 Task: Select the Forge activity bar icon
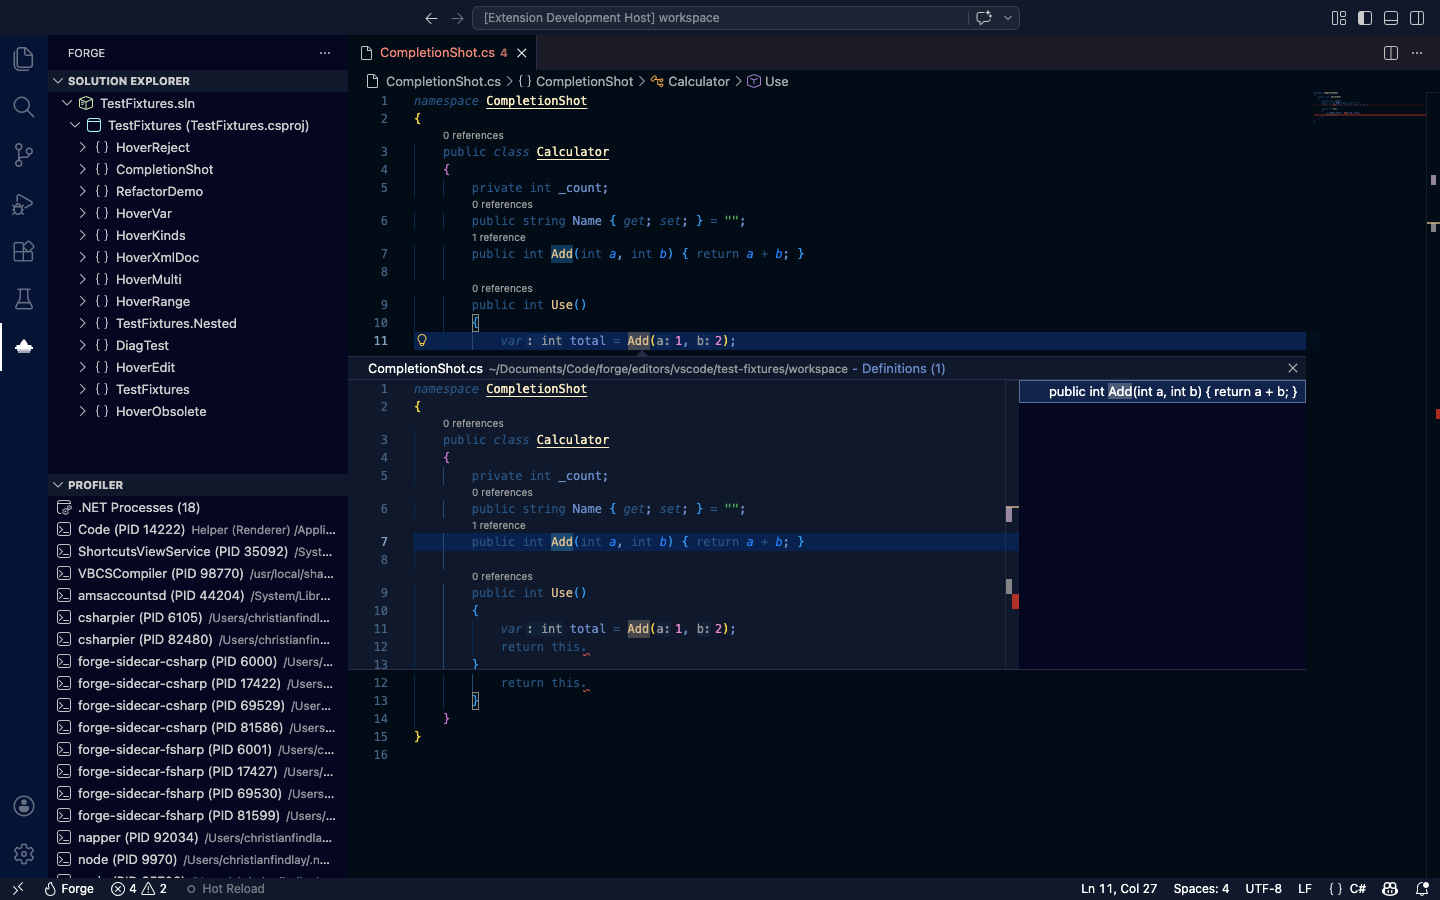(24, 347)
